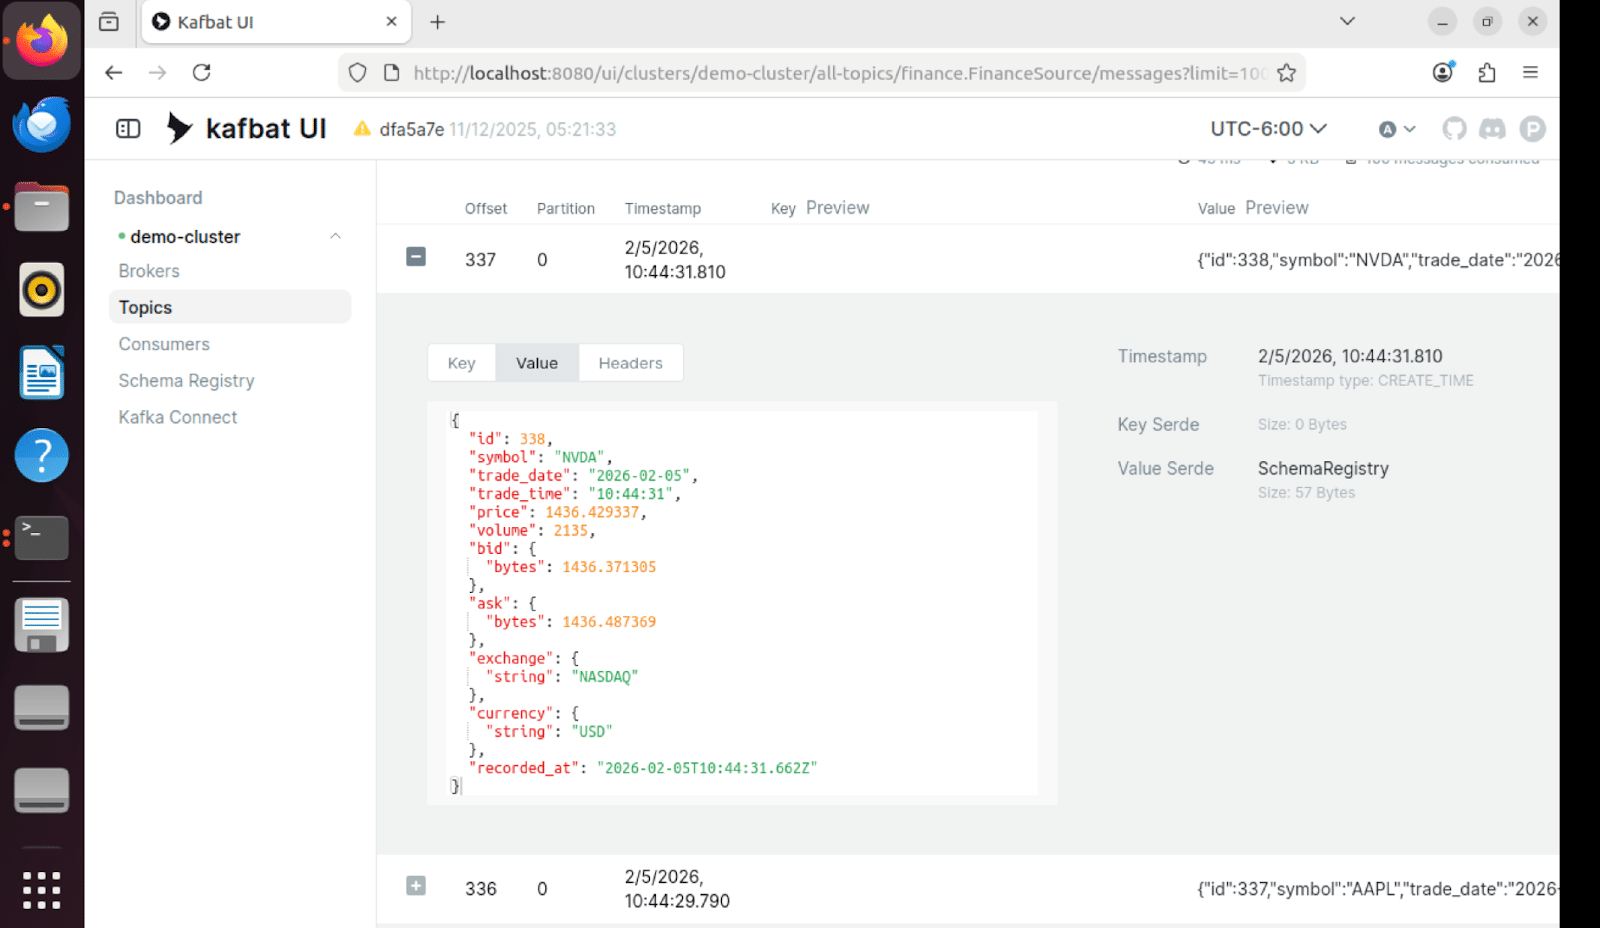Viewport: 1600px width, 928px height.
Task: Switch to the Key tab
Action: click(x=461, y=362)
